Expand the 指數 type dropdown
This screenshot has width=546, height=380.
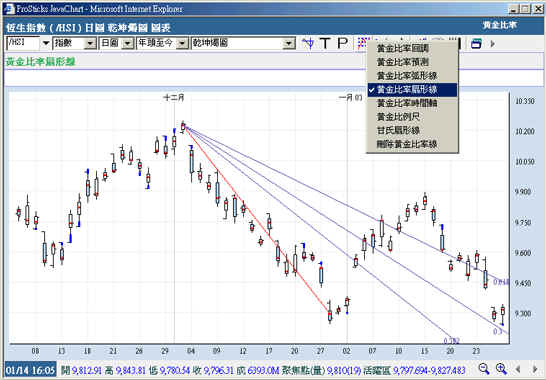[91, 44]
